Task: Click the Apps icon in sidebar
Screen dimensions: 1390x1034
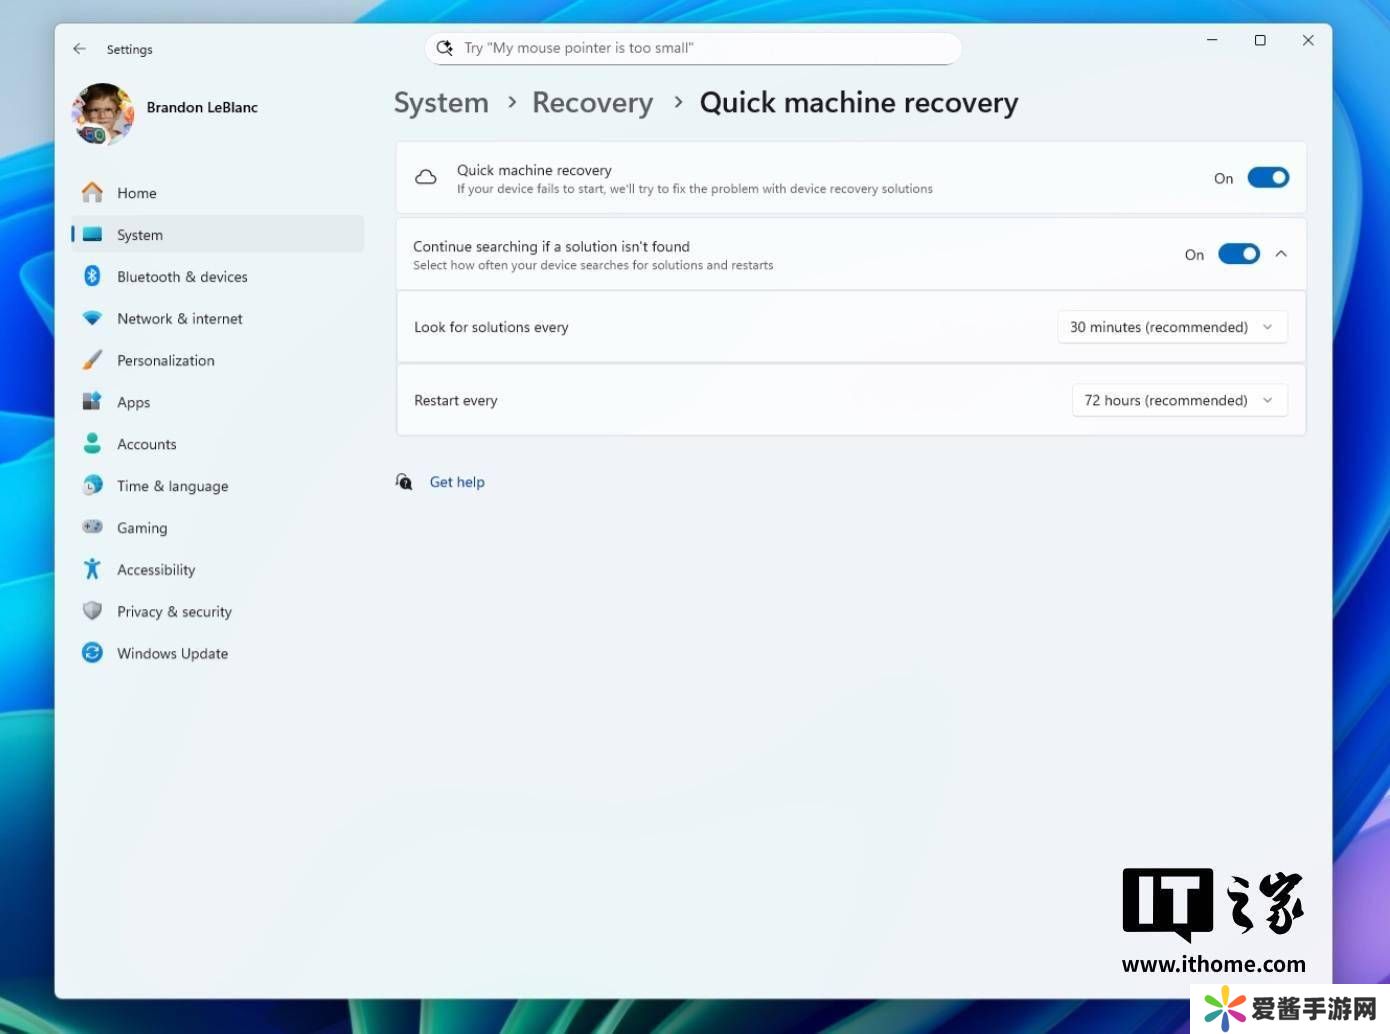Action: point(92,402)
